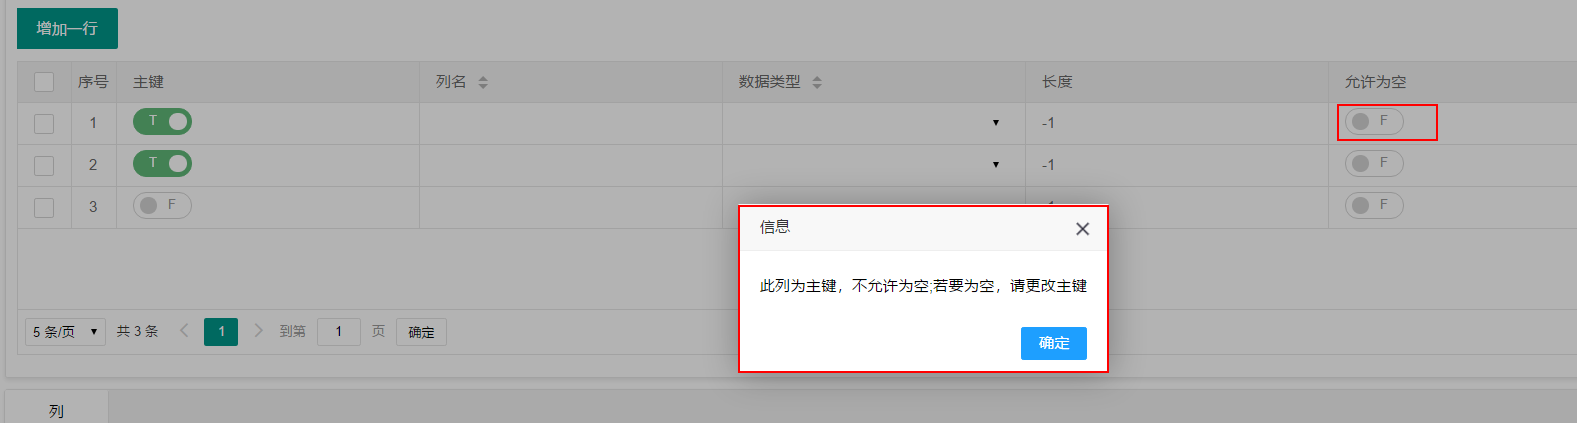Screen dimensions: 1577x423
Task: Sort by 数据类型 column arrows
Action: pyautogui.click(x=817, y=83)
